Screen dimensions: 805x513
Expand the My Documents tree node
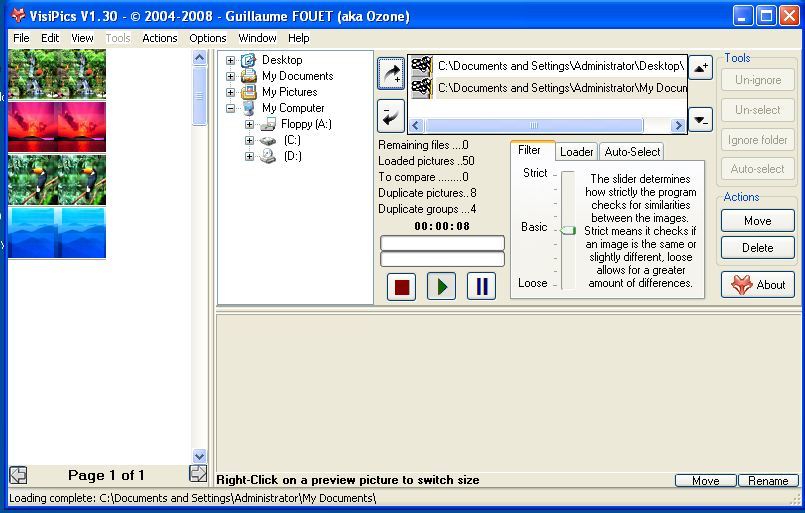[231, 76]
